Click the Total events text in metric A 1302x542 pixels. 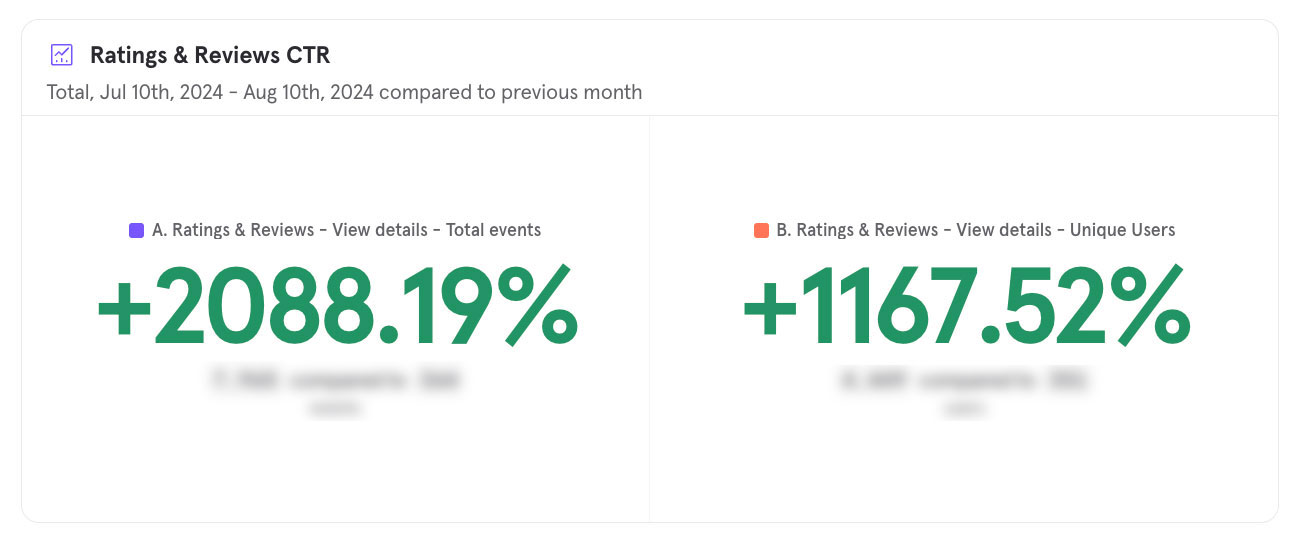(493, 230)
